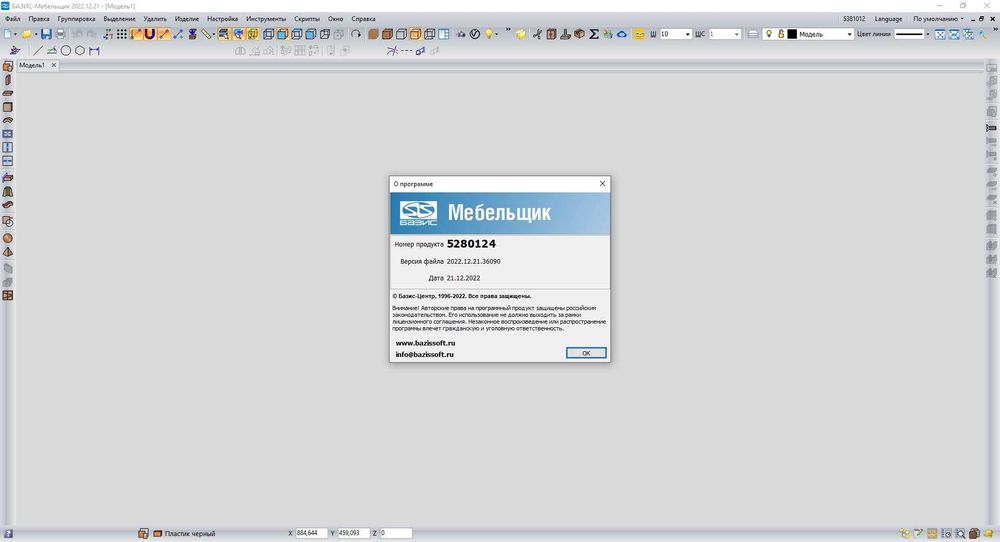Click the zoom-to-fit icon at toolbar right
The image size is (1000, 542).
click(940, 34)
